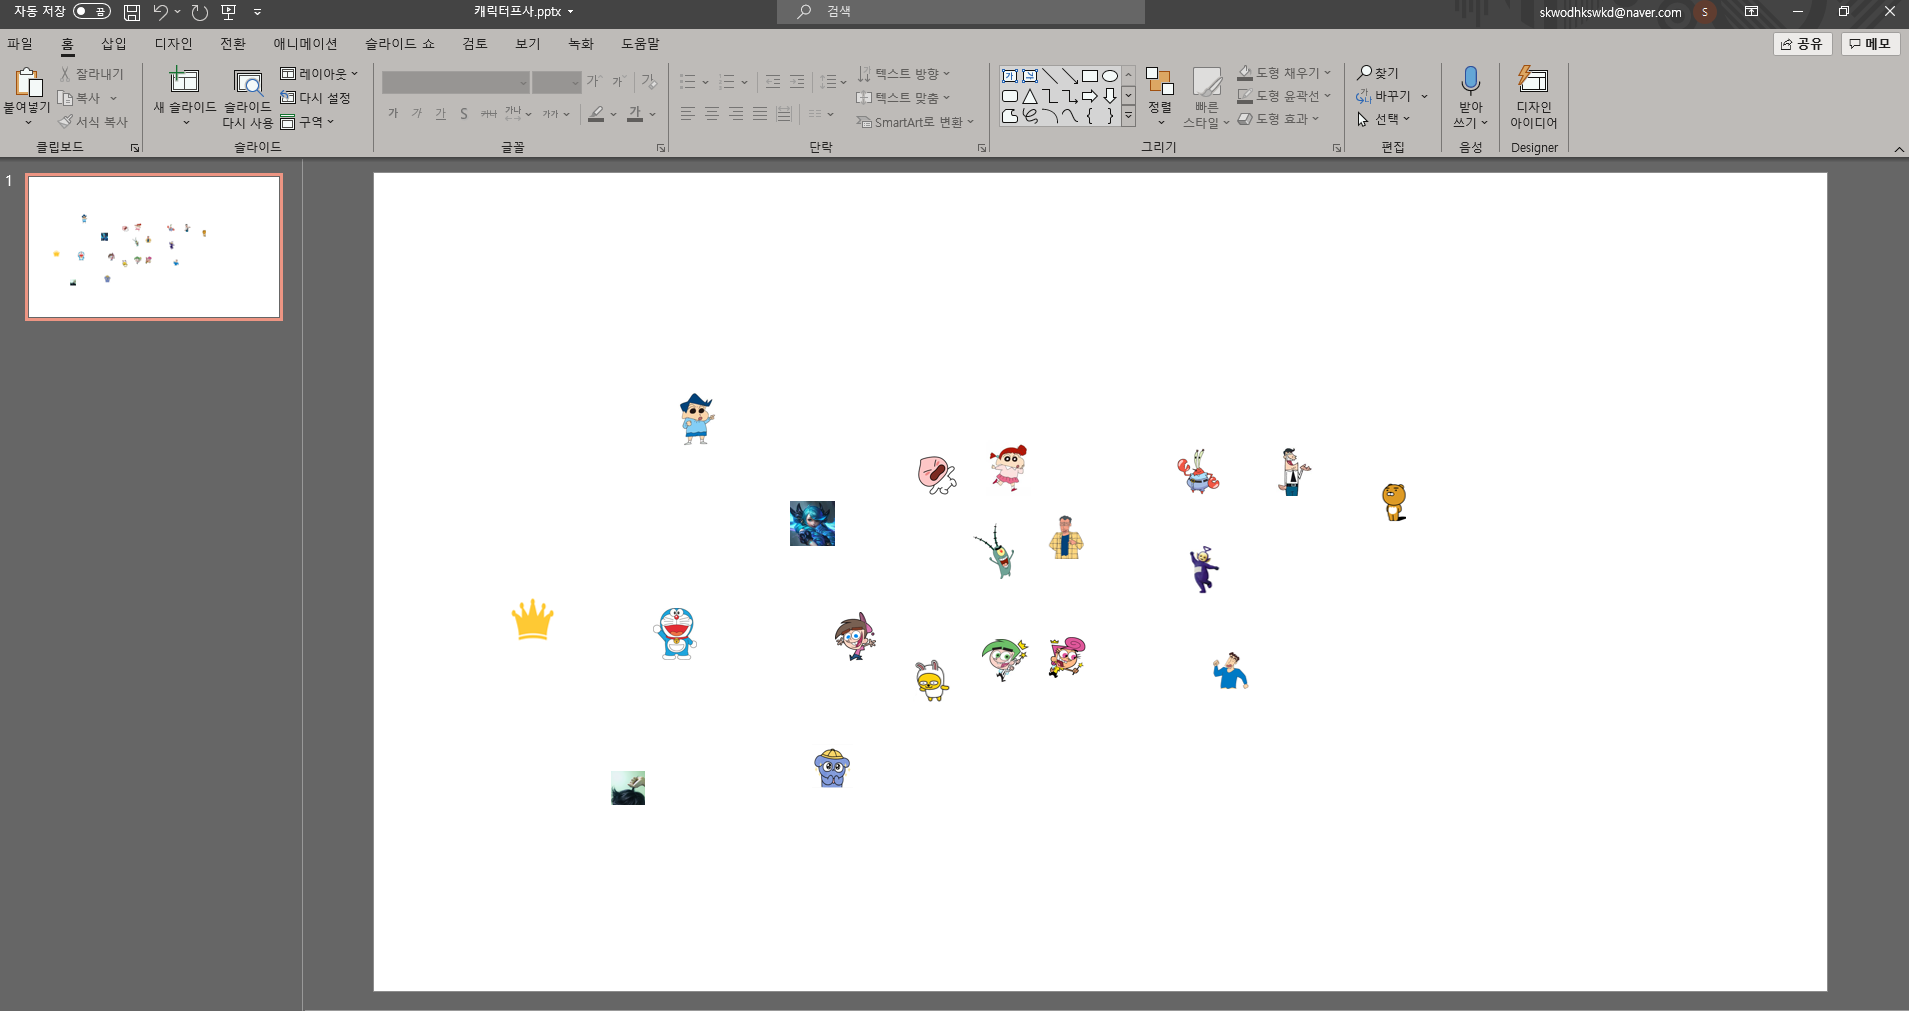Click the Redo icon in quick access
This screenshot has height=1011, width=1909.
pos(200,12)
